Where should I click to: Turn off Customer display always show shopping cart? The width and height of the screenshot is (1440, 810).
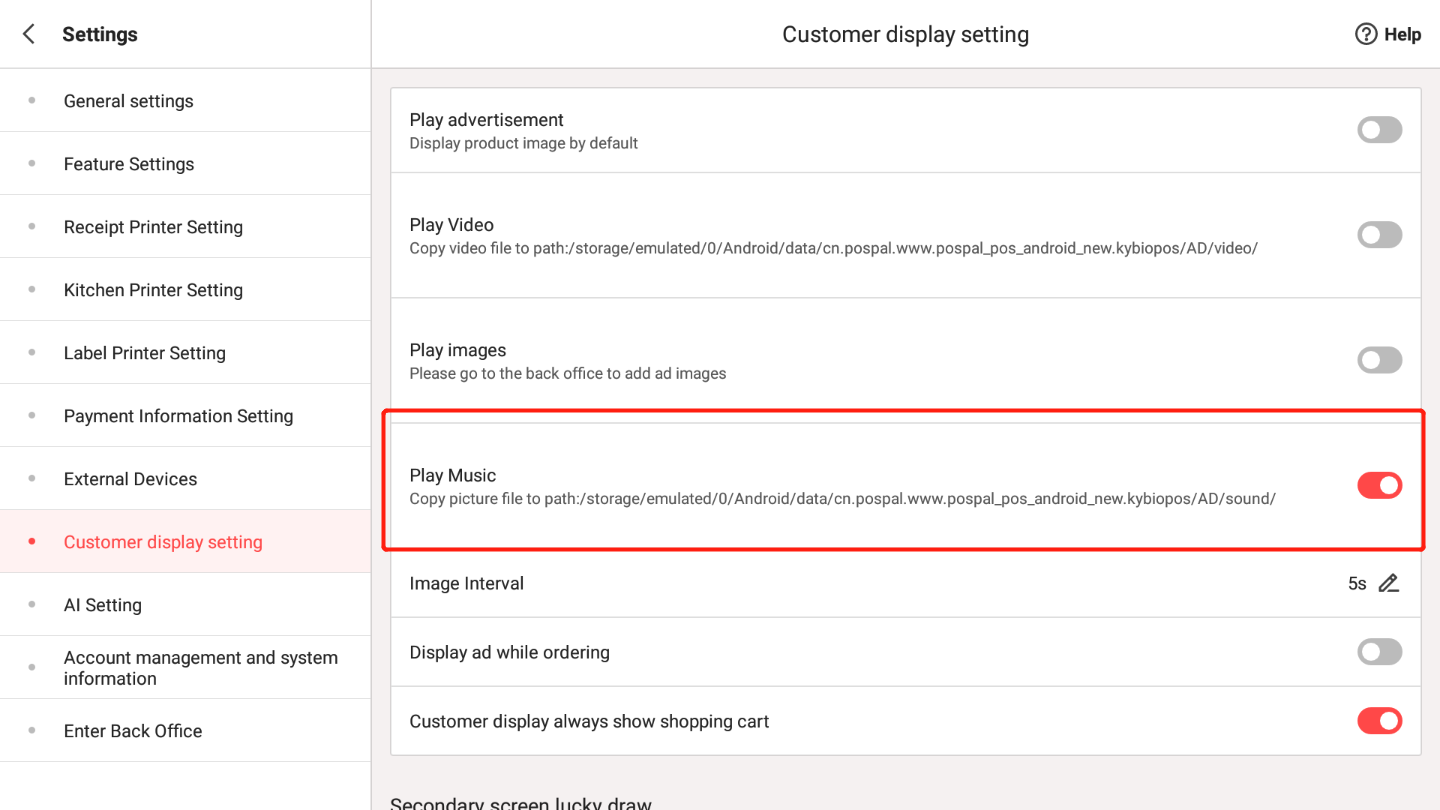pos(1380,721)
